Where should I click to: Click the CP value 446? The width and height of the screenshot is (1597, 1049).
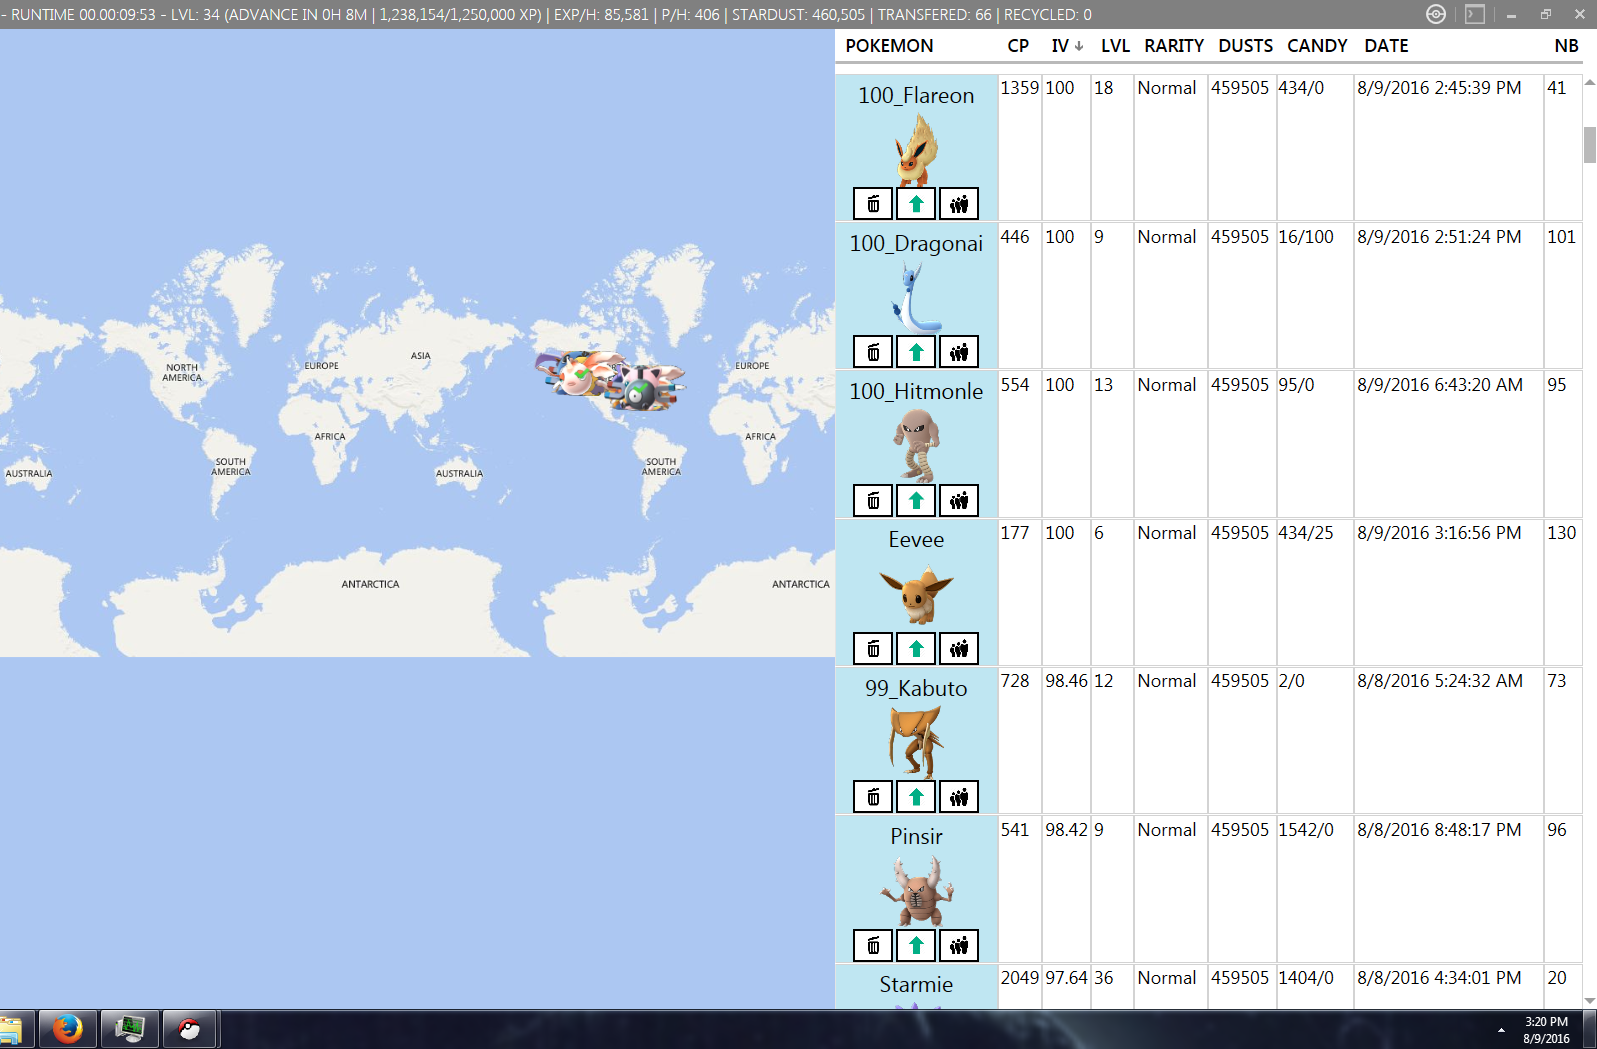(1015, 237)
